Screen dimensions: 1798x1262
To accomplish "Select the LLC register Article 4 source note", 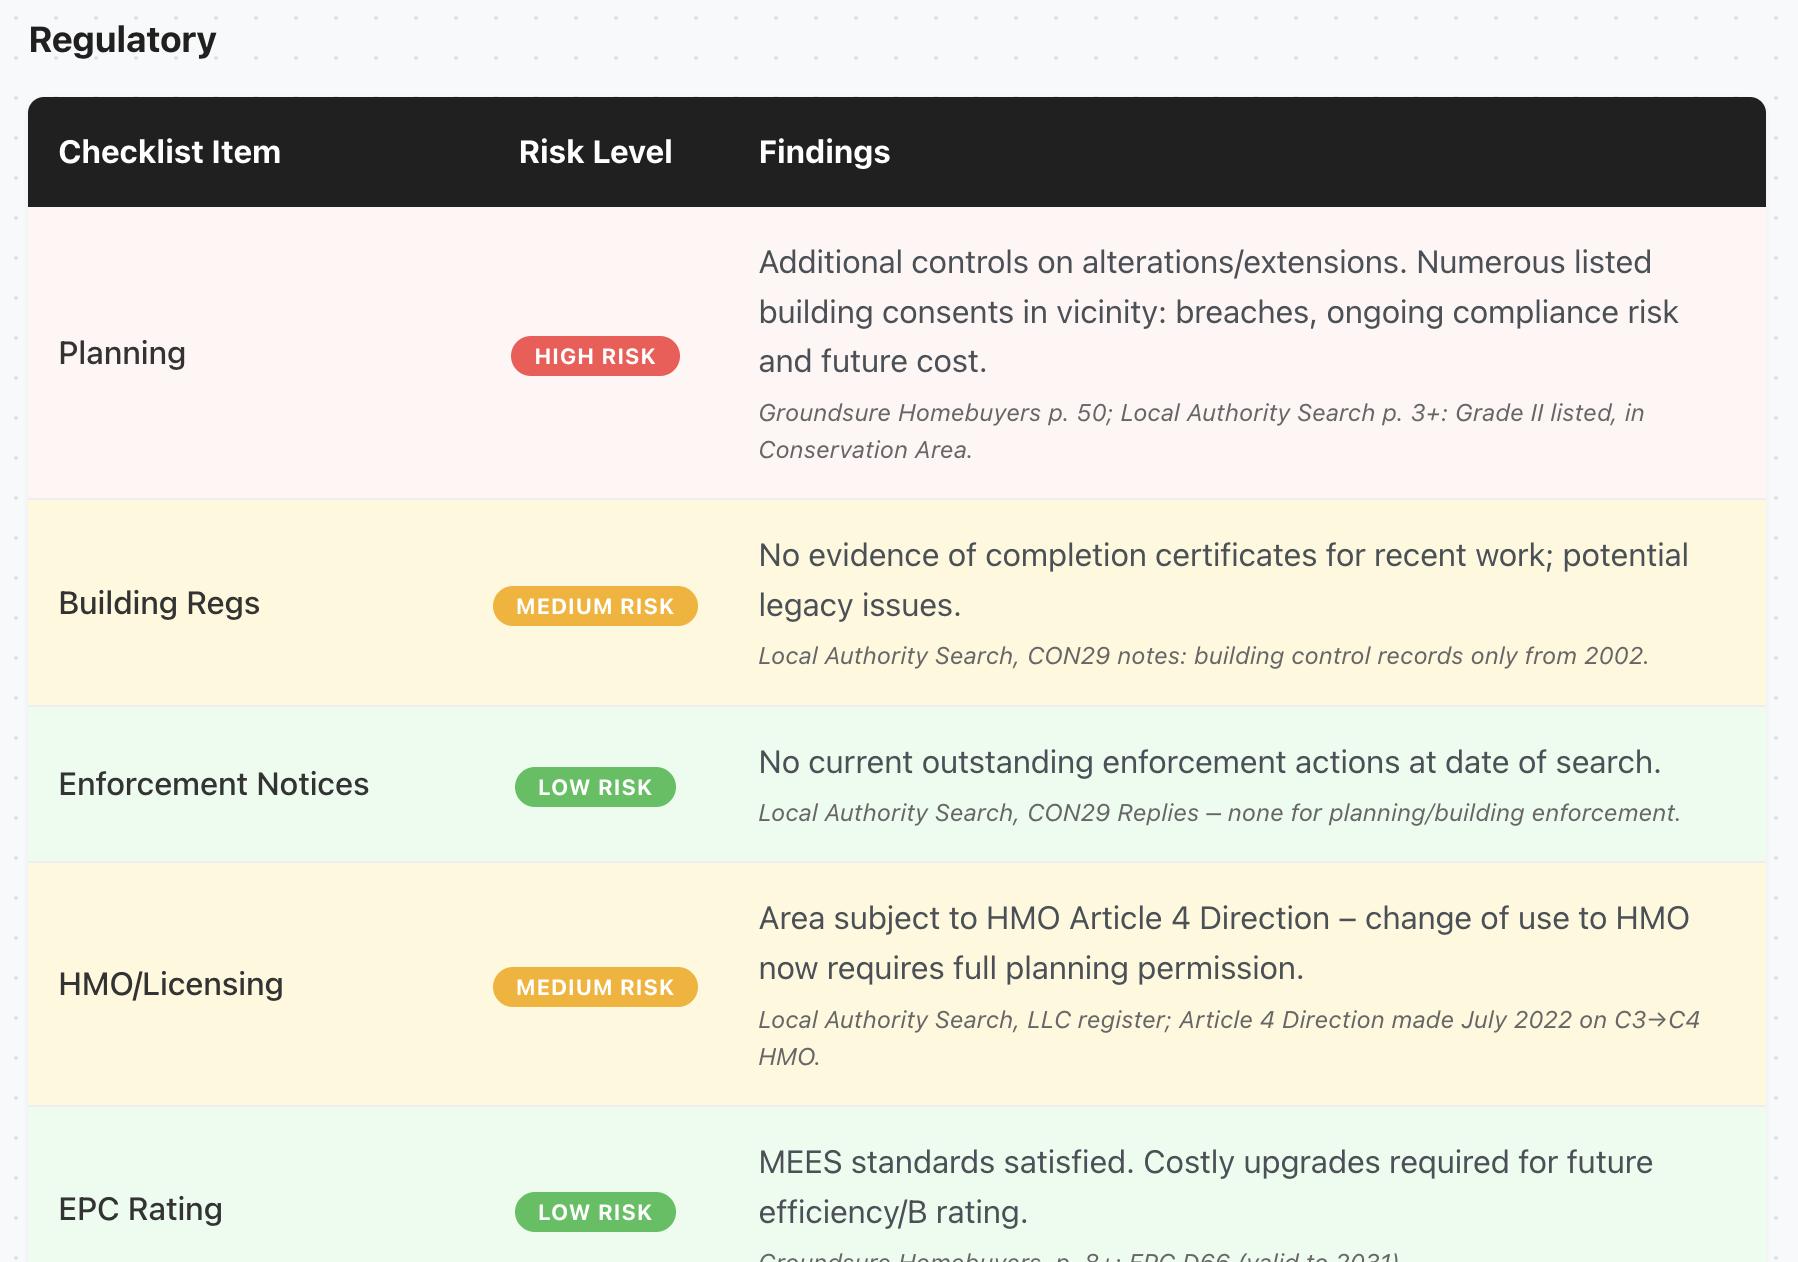I will point(1229,1038).
